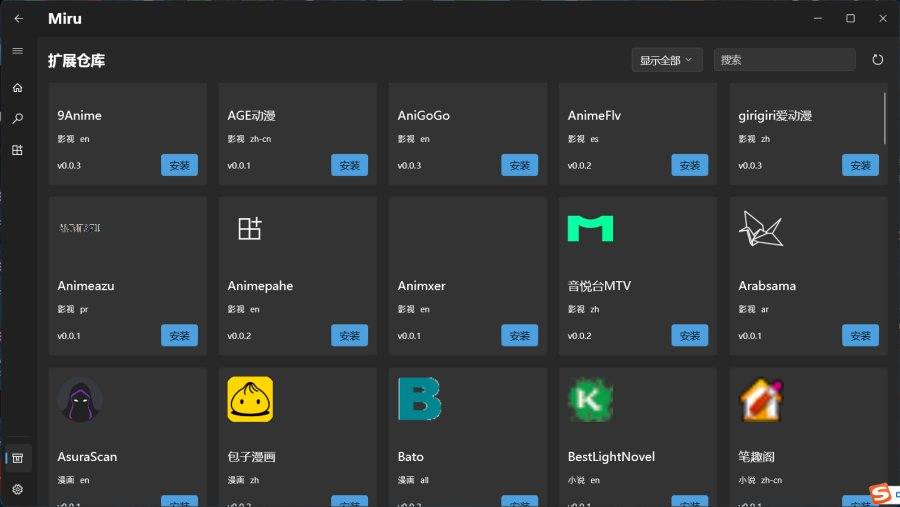Click the zh-cn language tag on AGE动漫

coord(261,139)
